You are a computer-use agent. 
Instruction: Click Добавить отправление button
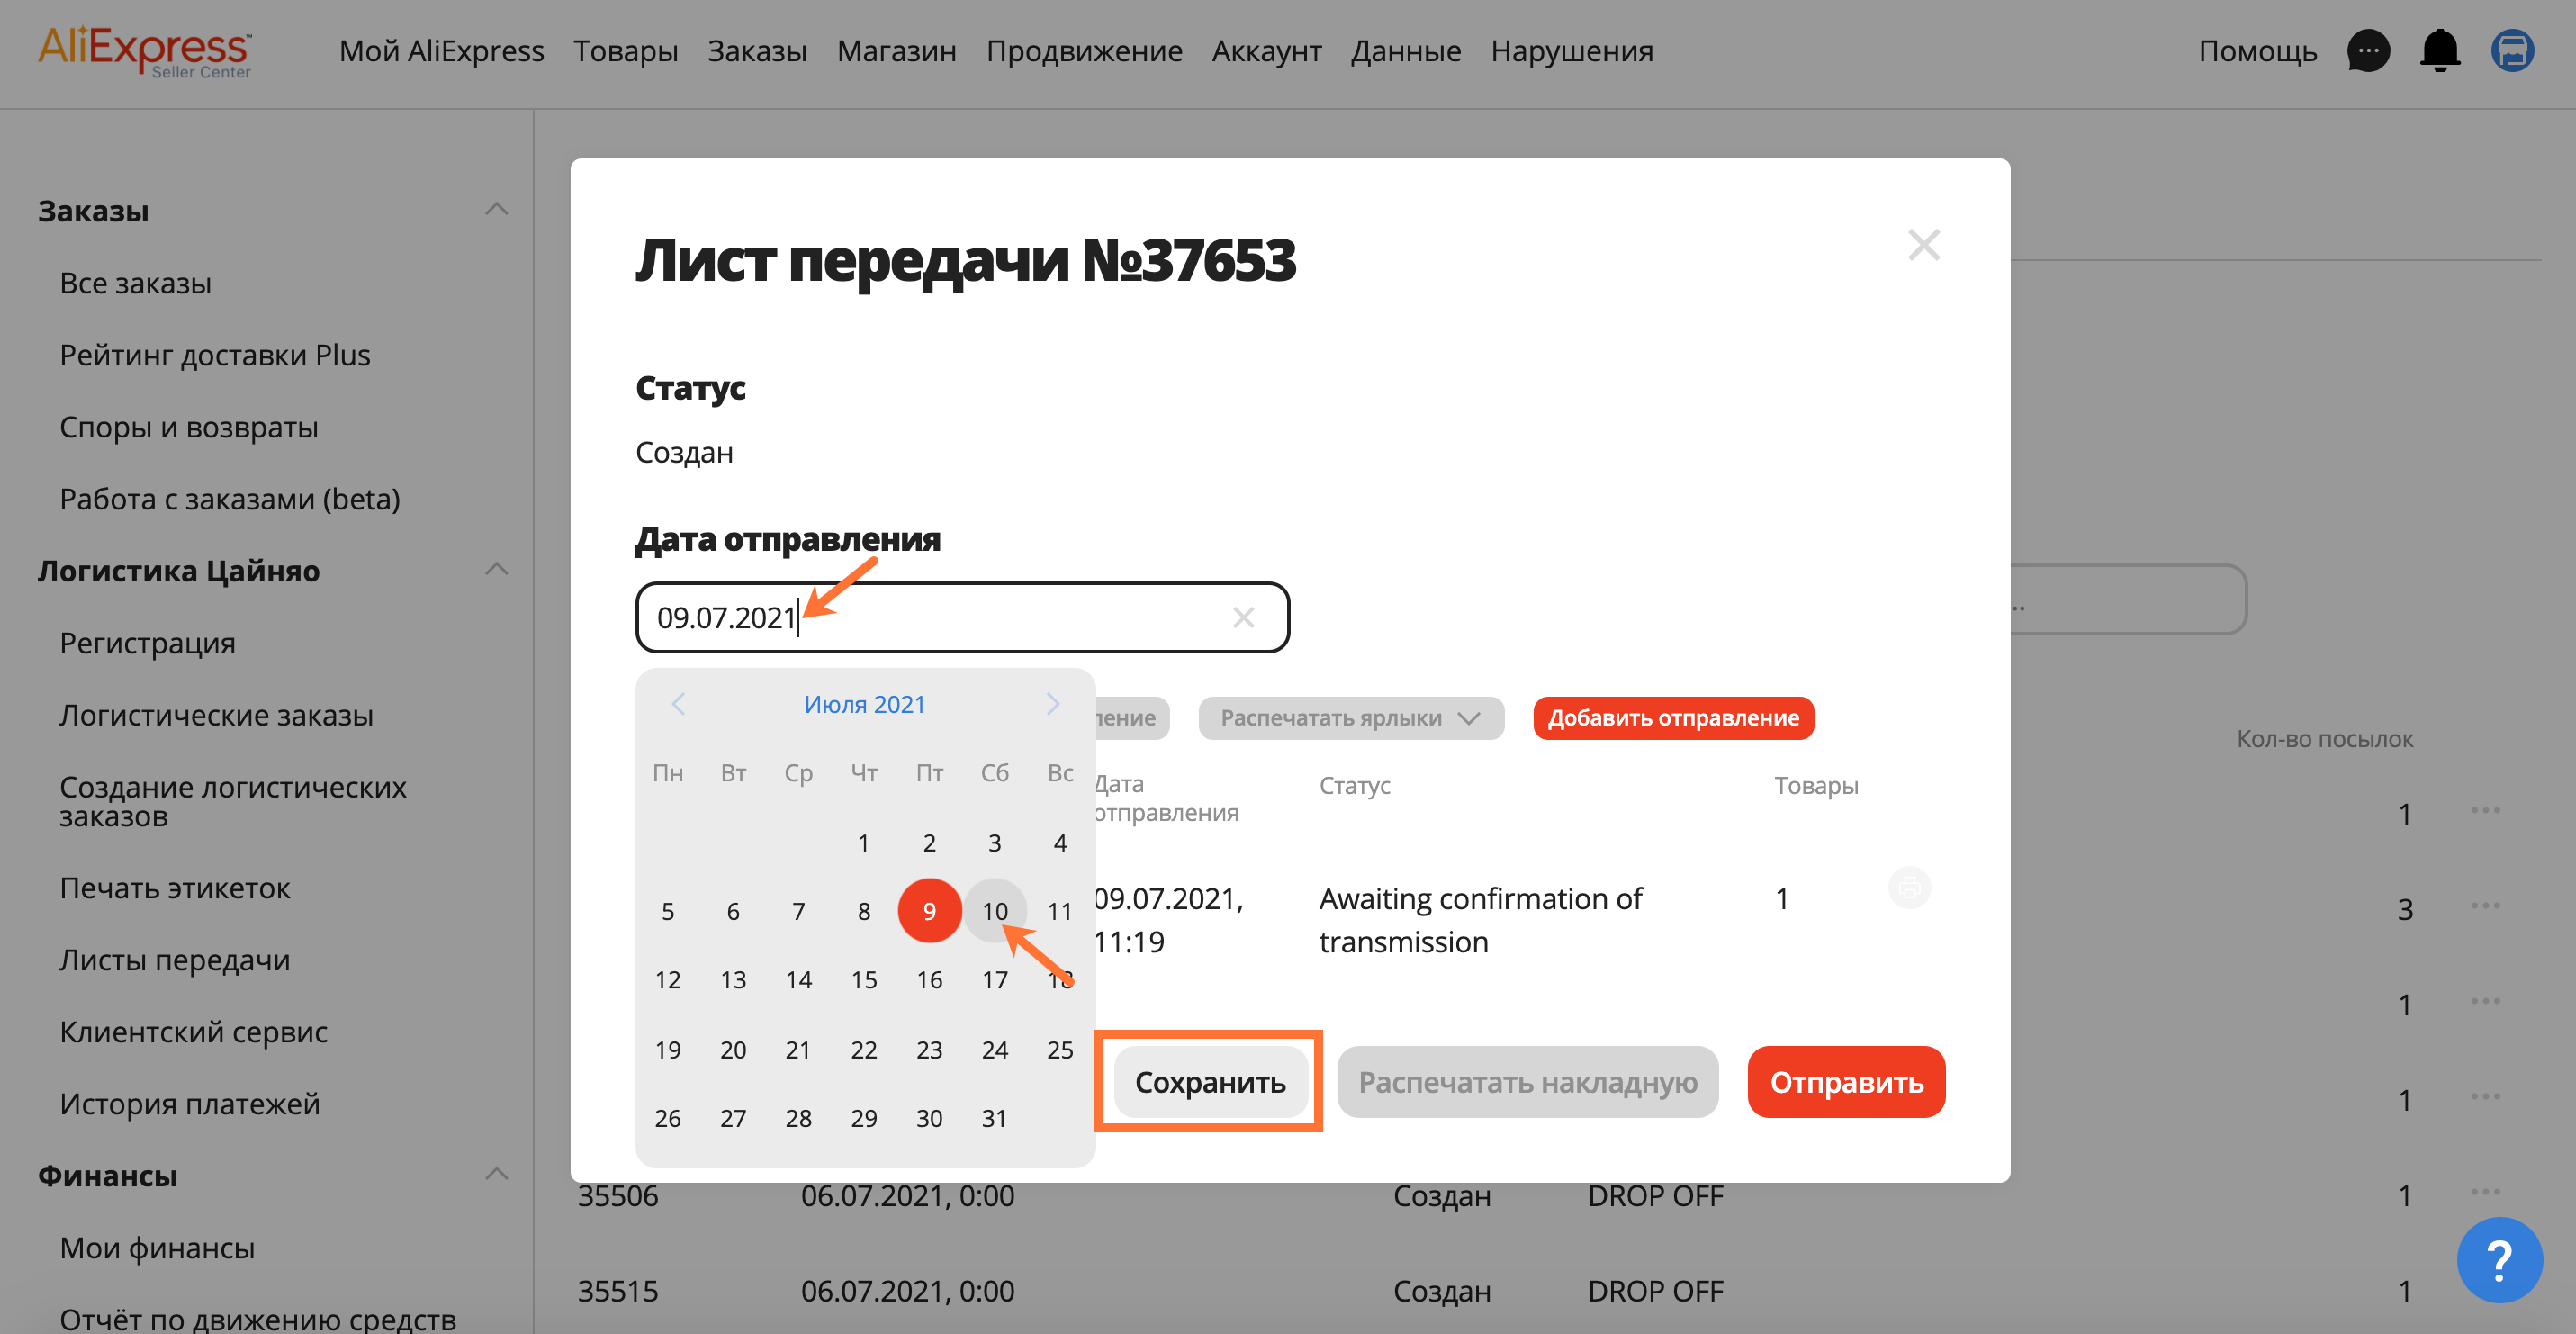click(1673, 718)
